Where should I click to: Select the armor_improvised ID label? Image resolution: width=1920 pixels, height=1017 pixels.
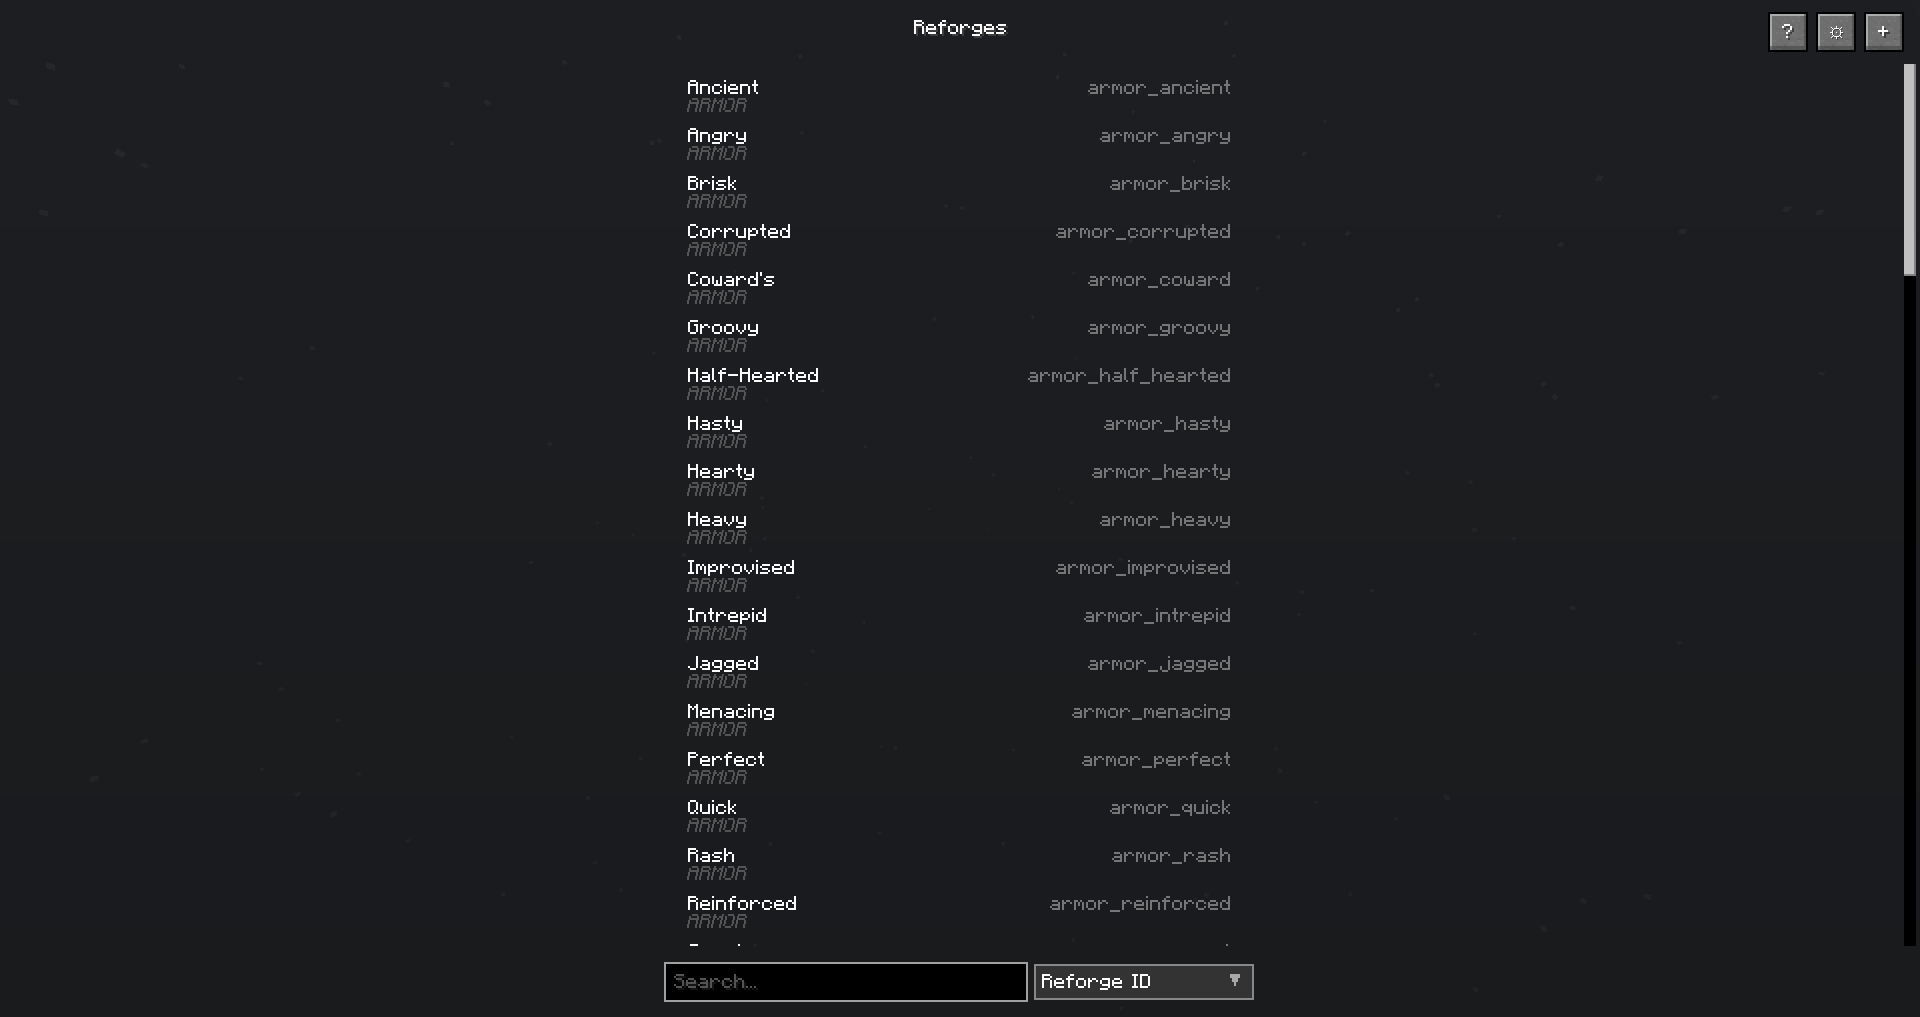pos(1143,568)
